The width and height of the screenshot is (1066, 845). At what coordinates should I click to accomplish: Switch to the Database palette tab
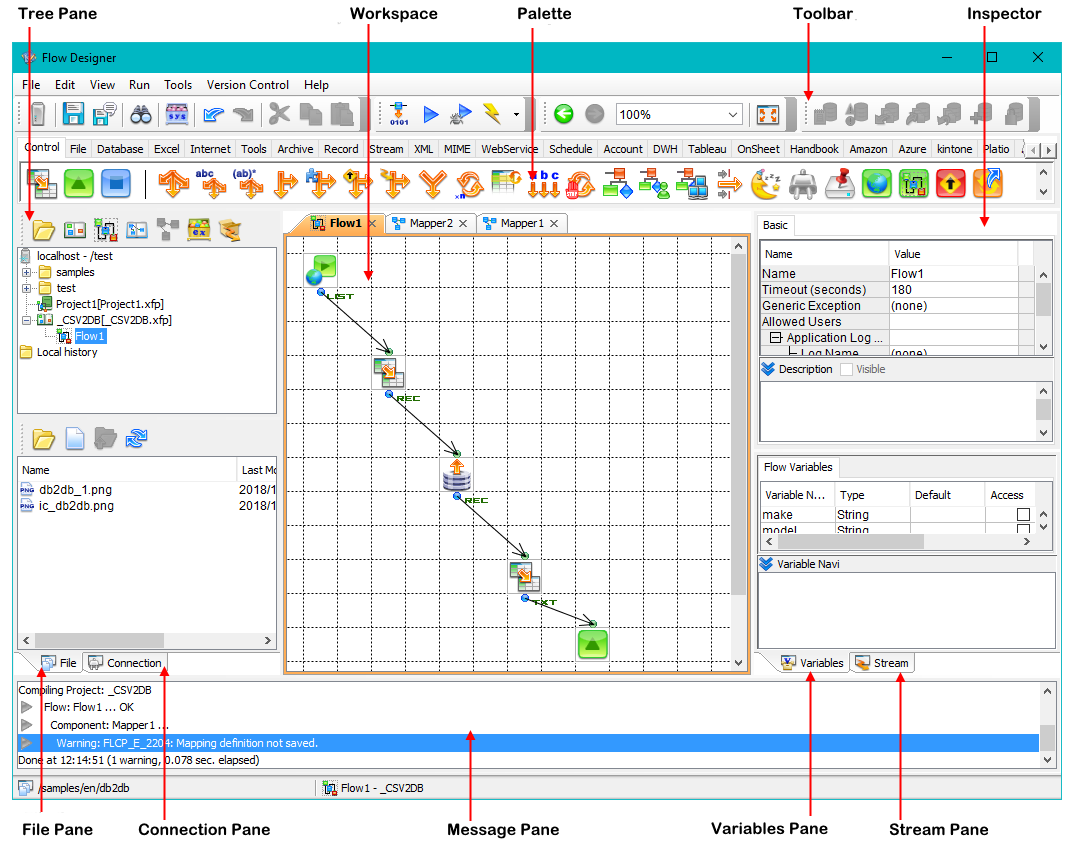point(120,149)
